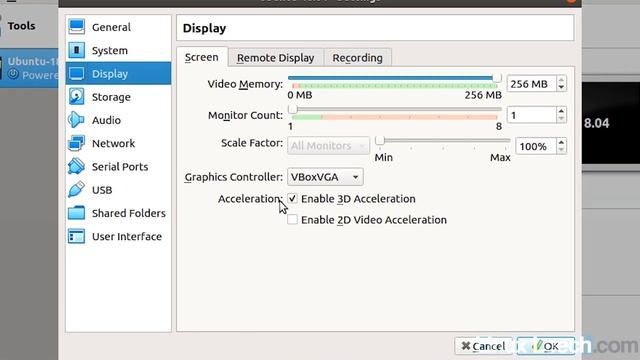The width and height of the screenshot is (640, 360).
Task: Open Storage disk icon
Action: click(x=76, y=97)
